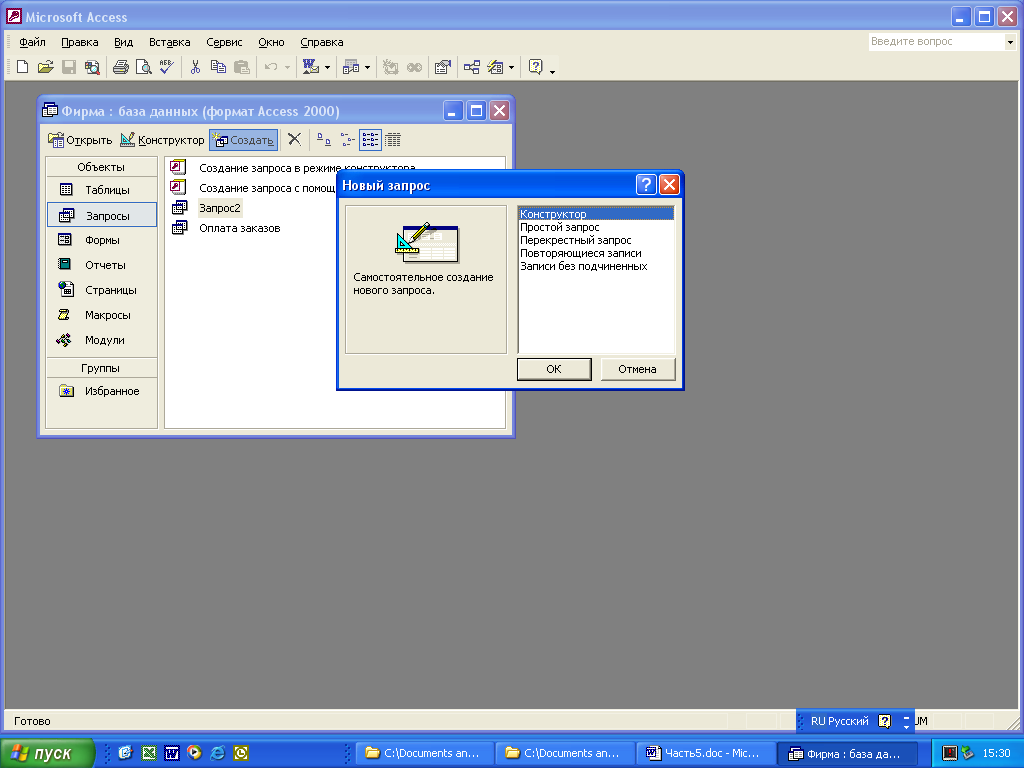Open the Вставка menu
The height and width of the screenshot is (768, 1024).
(169, 42)
